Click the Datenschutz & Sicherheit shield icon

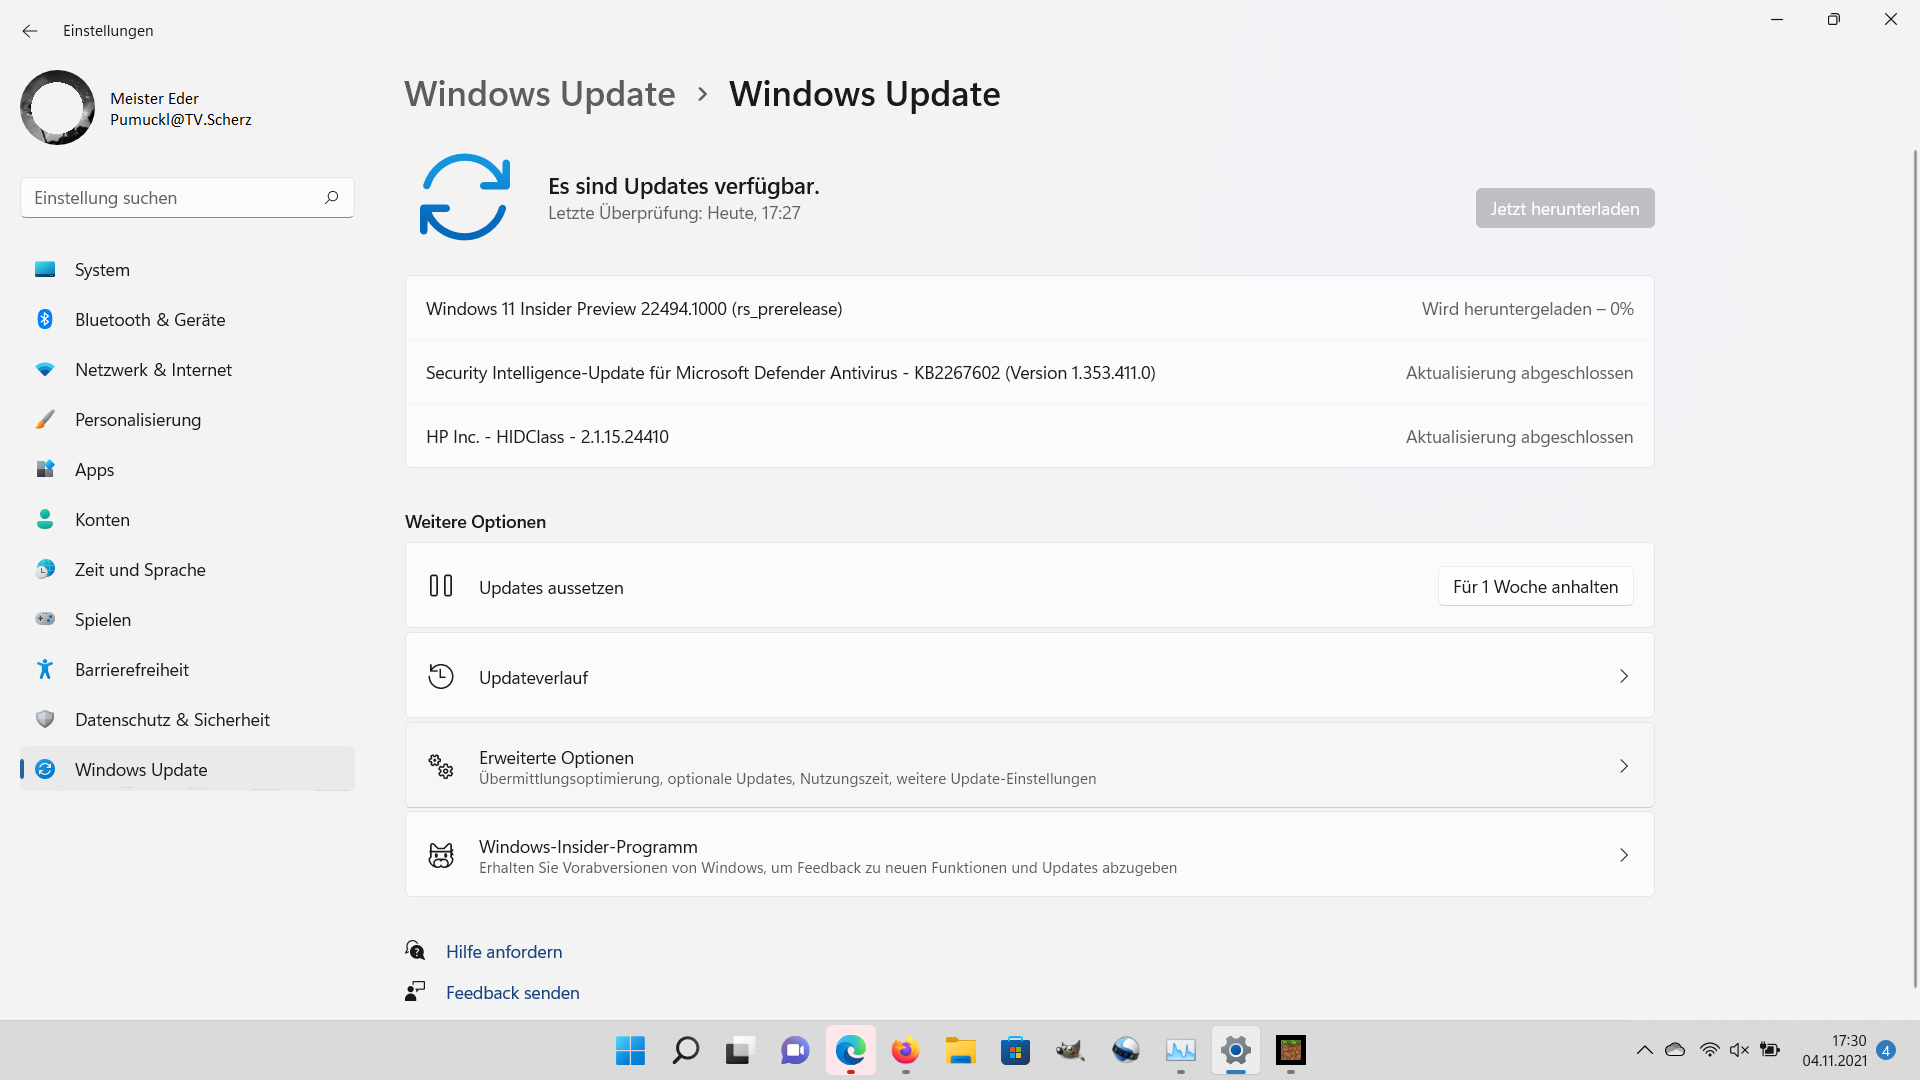pyautogui.click(x=45, y=720)
